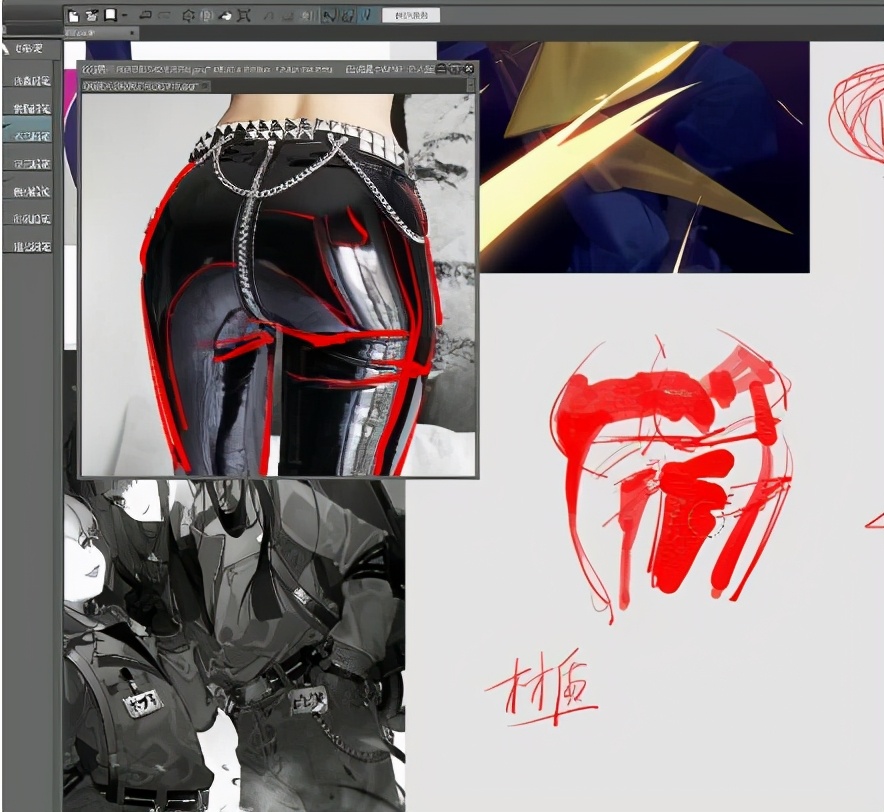Click the greyed-out Redo arrow icon

click(x=164, y=15)
